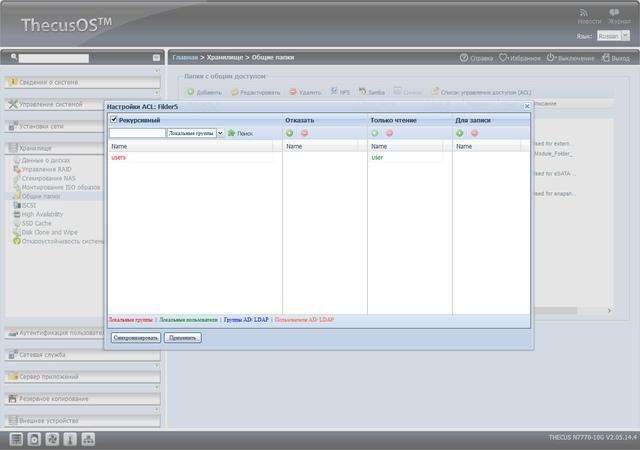This screenshot has width=640, height=450.
Task: Click the Применить button
Action: (x=182, y=338)
